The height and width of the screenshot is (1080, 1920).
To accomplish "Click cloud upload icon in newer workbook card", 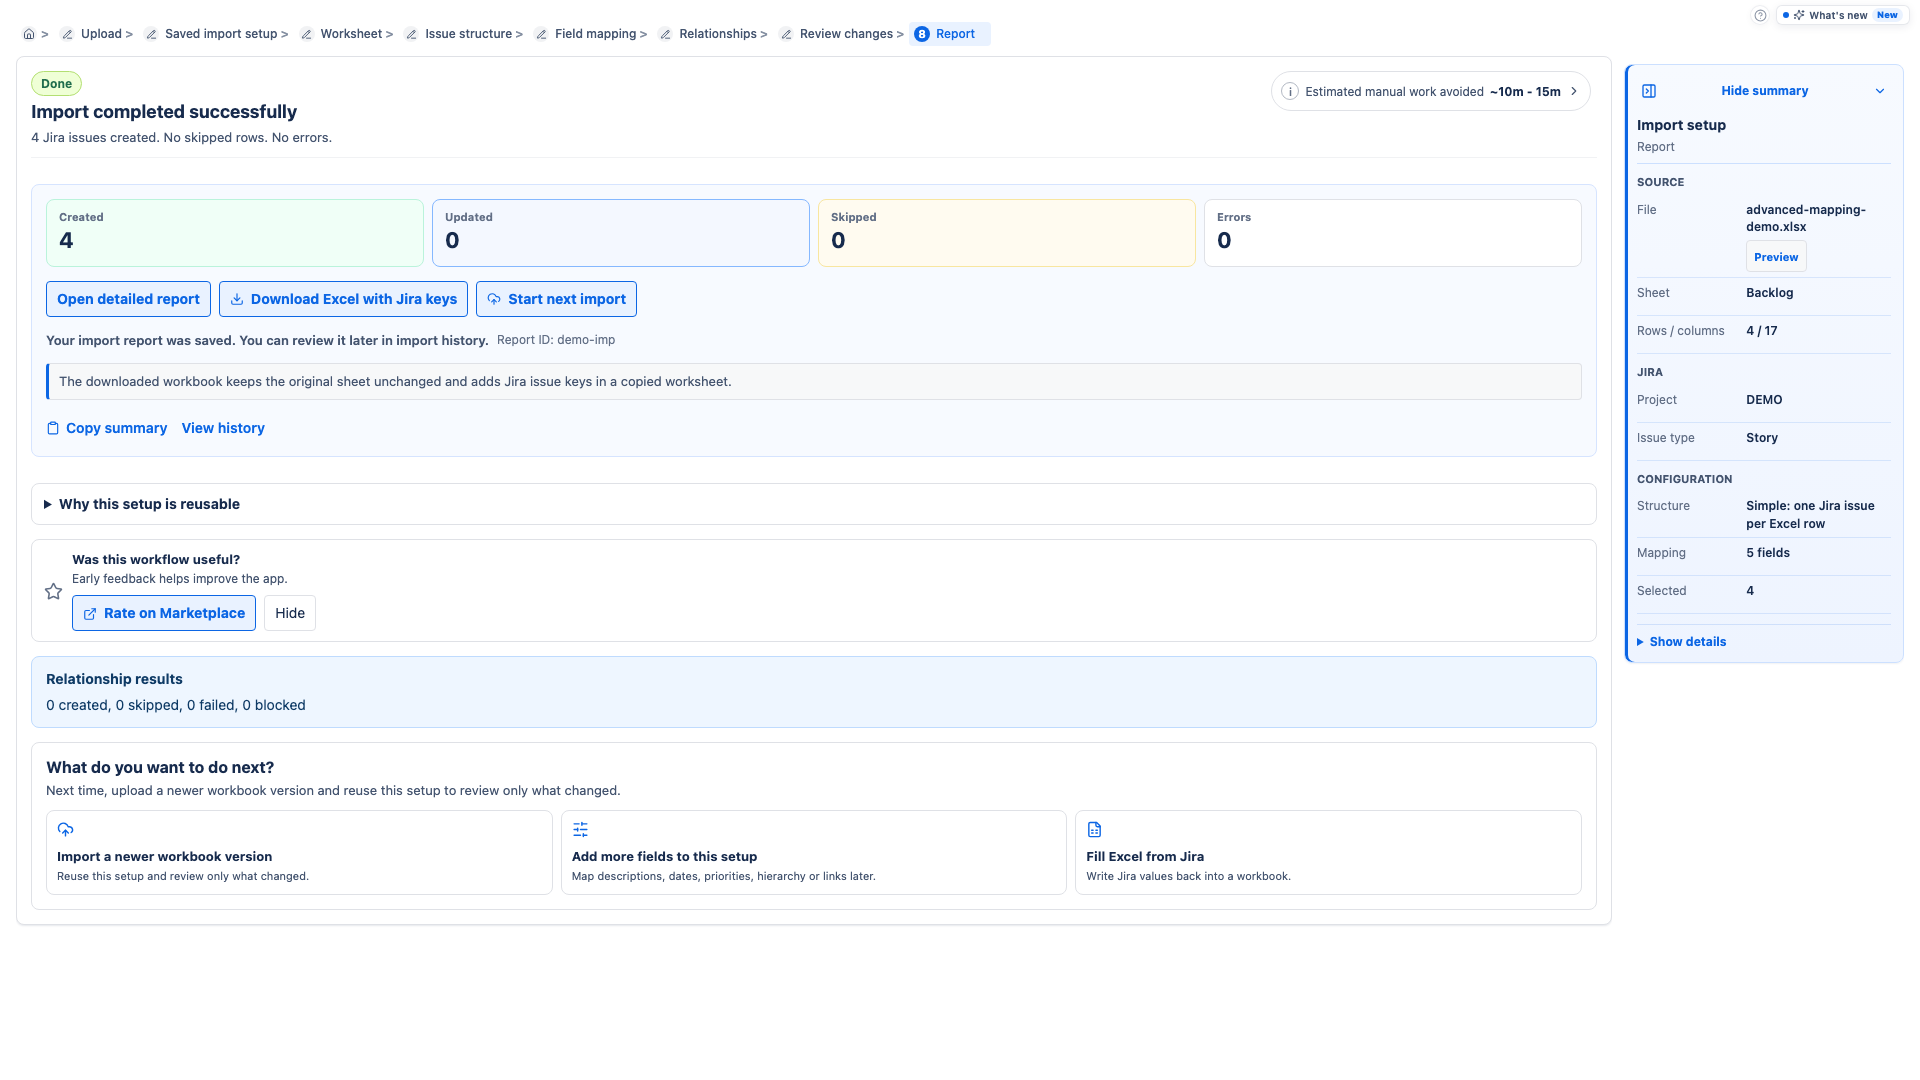I will point(65,829).
